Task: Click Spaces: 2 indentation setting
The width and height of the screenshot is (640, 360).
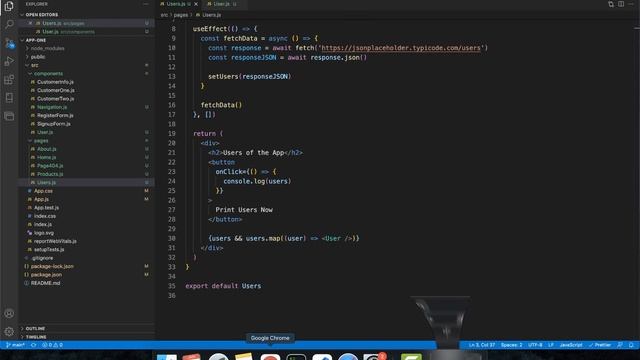Action: pos(511,345)
